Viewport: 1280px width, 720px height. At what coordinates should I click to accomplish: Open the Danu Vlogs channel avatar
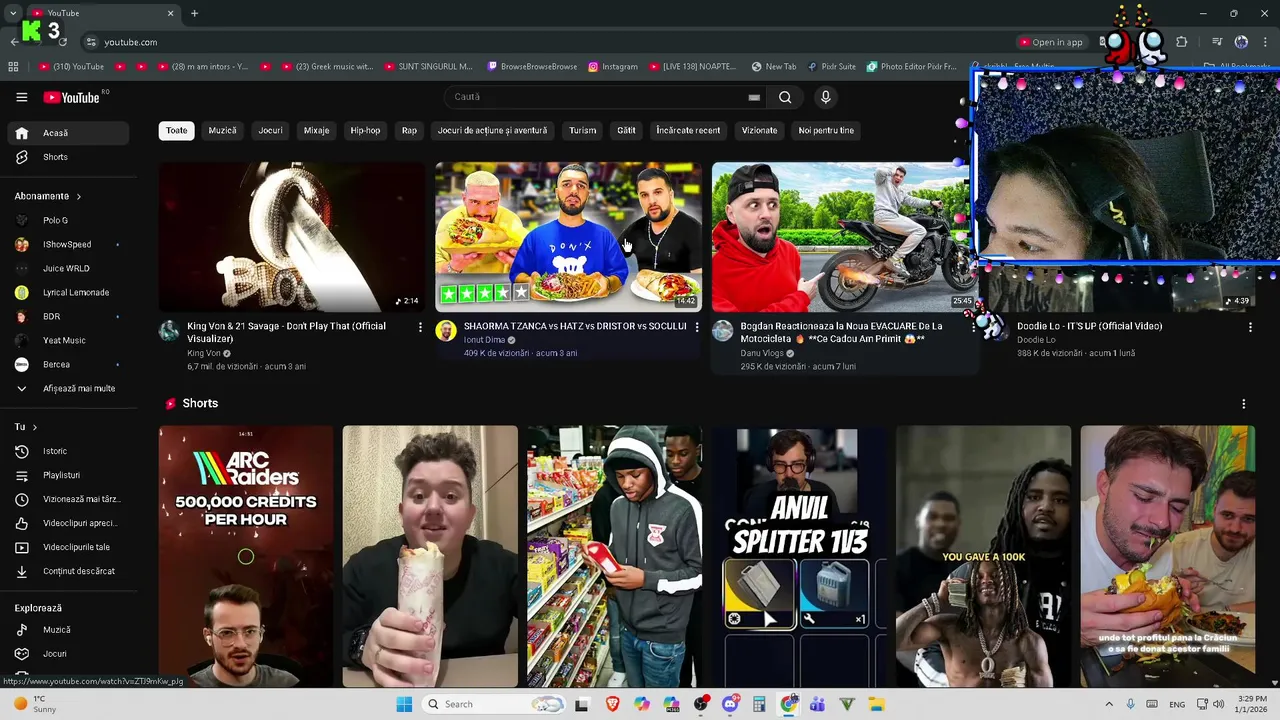[x=722, y=331]
